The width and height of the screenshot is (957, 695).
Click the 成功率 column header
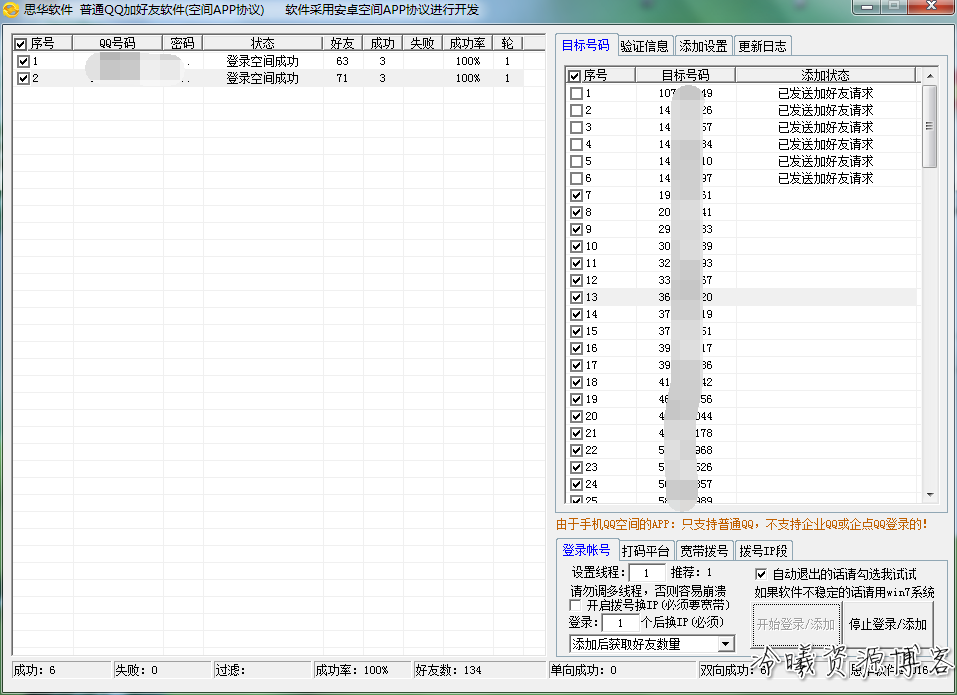(468, 43)
